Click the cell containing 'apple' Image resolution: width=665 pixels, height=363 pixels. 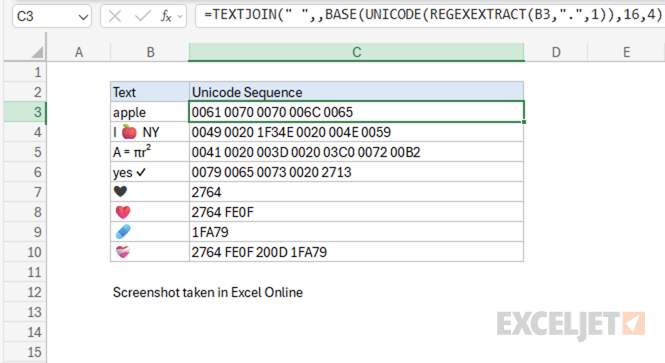click(150, 112)
